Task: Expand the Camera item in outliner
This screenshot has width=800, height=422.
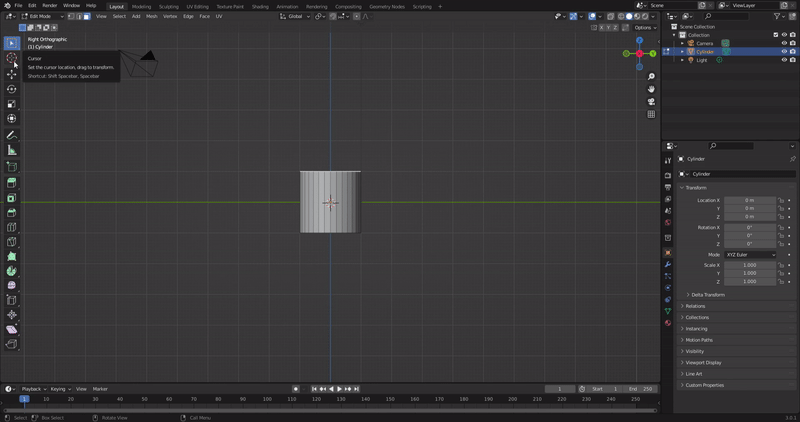Action: [682, 43]
